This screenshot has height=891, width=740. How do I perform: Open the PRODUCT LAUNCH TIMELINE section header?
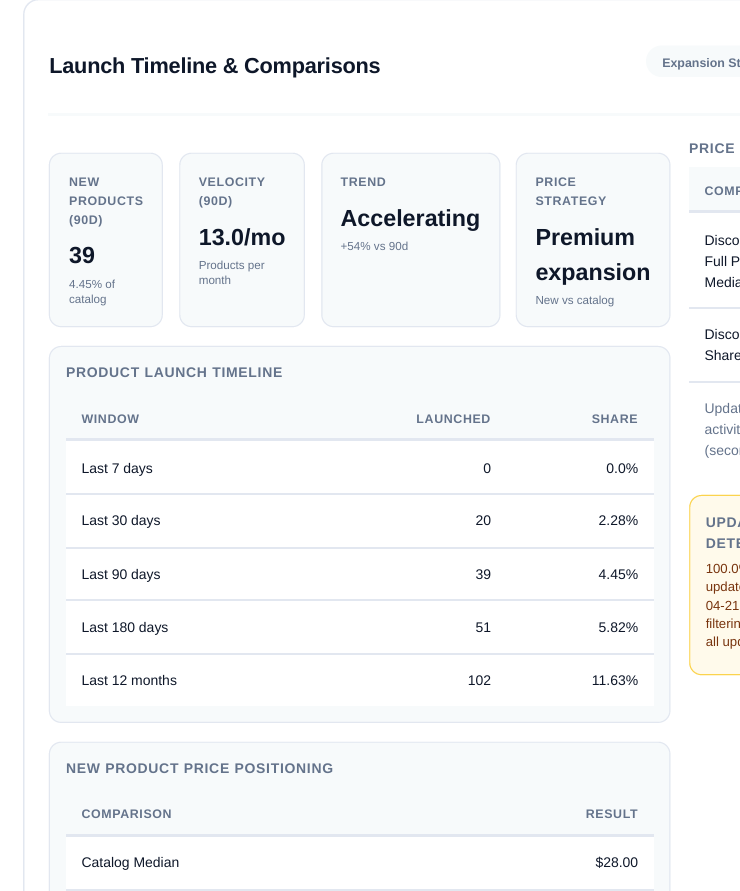pos(174,372)
